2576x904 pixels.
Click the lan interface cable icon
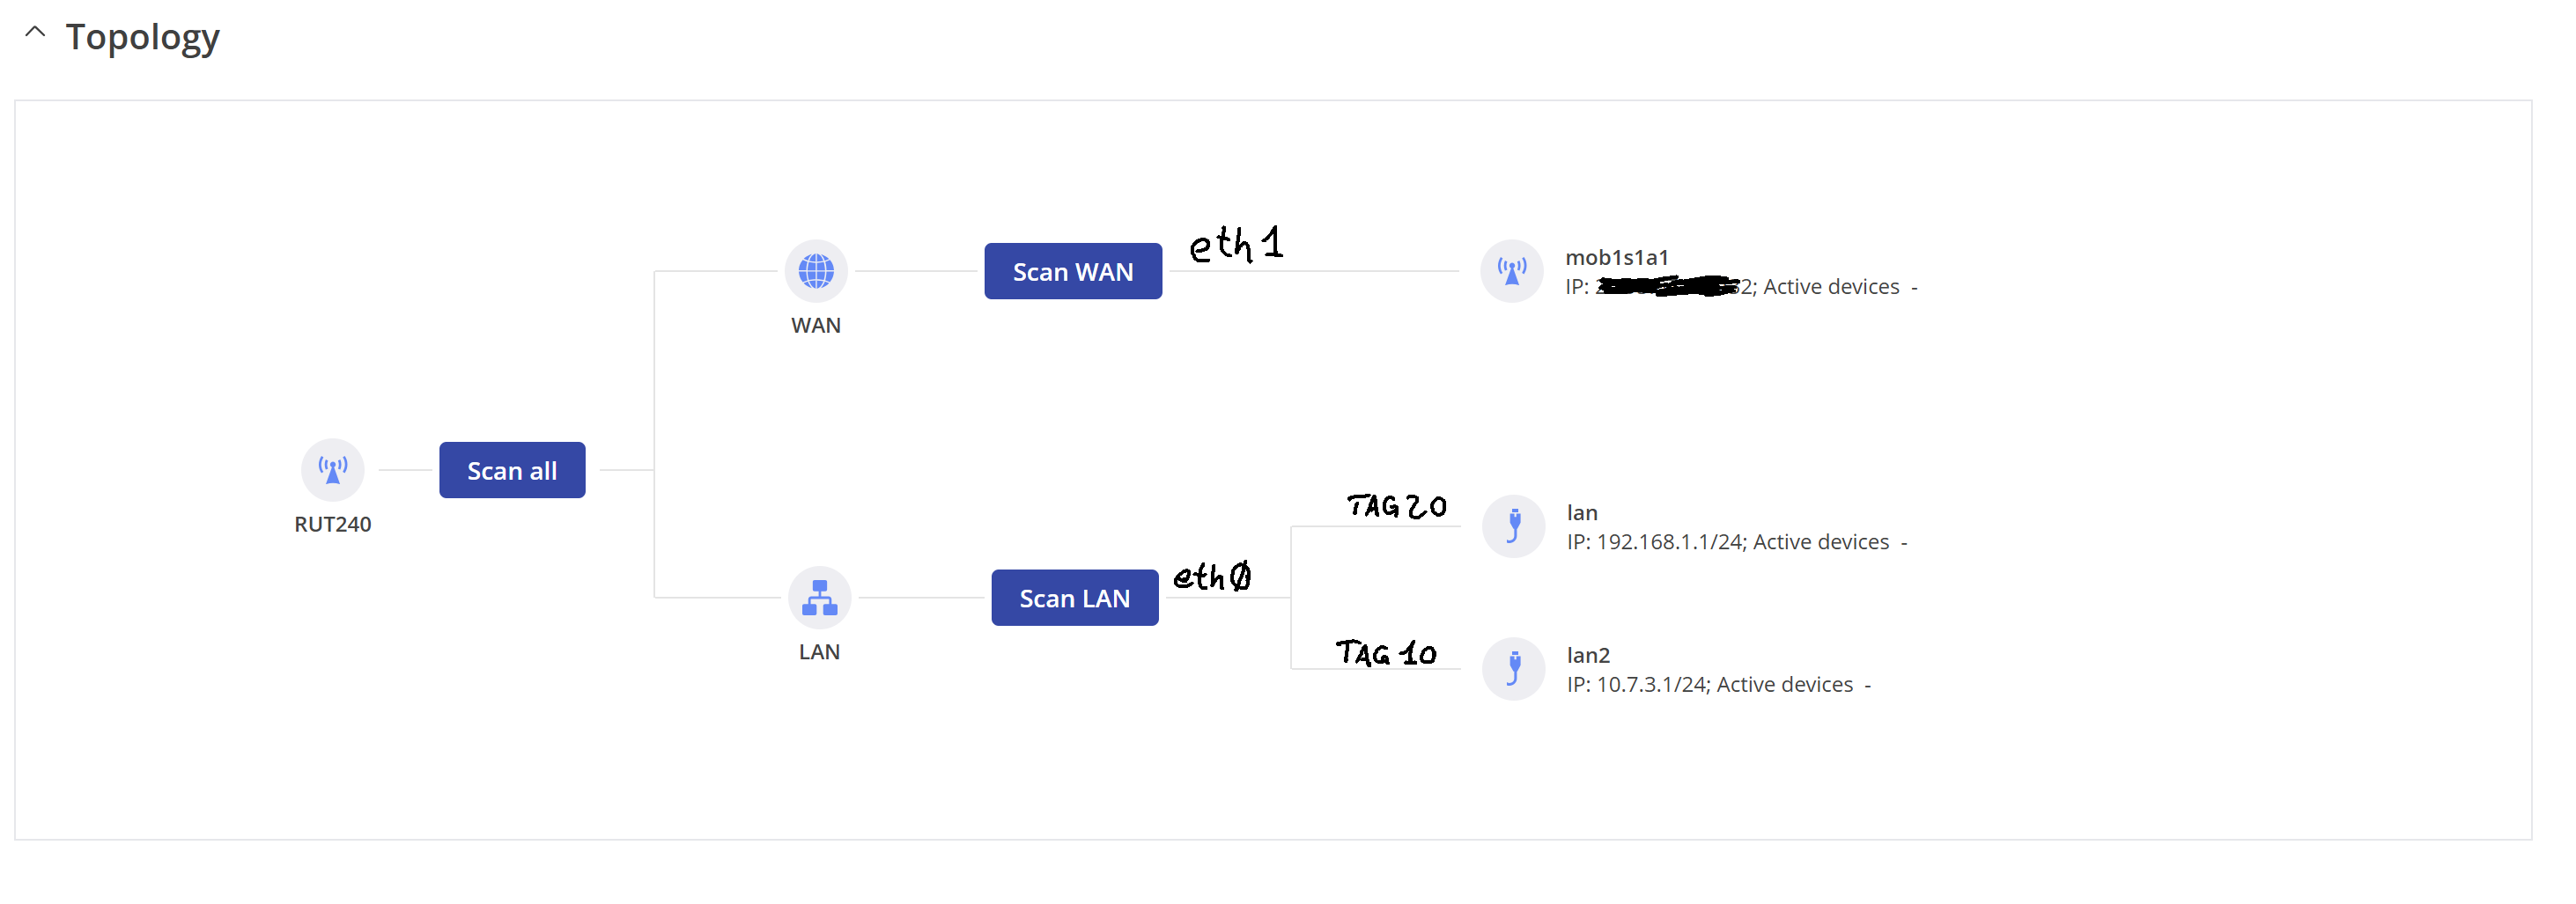(1513, 526)
